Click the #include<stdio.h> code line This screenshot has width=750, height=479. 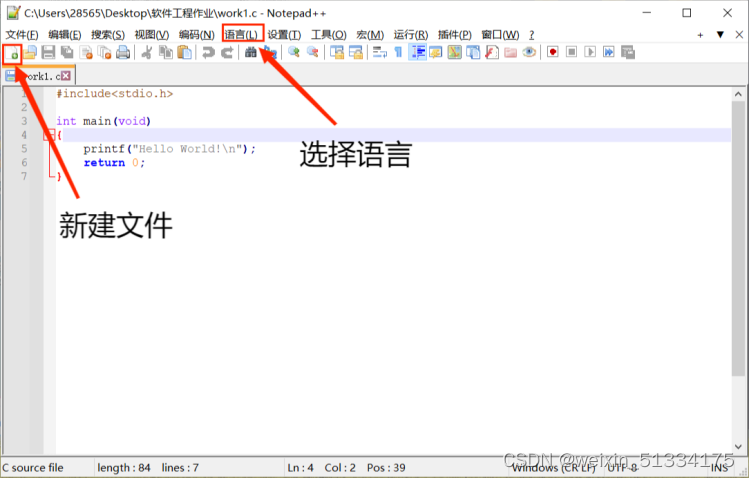click(x=115, y=93)
